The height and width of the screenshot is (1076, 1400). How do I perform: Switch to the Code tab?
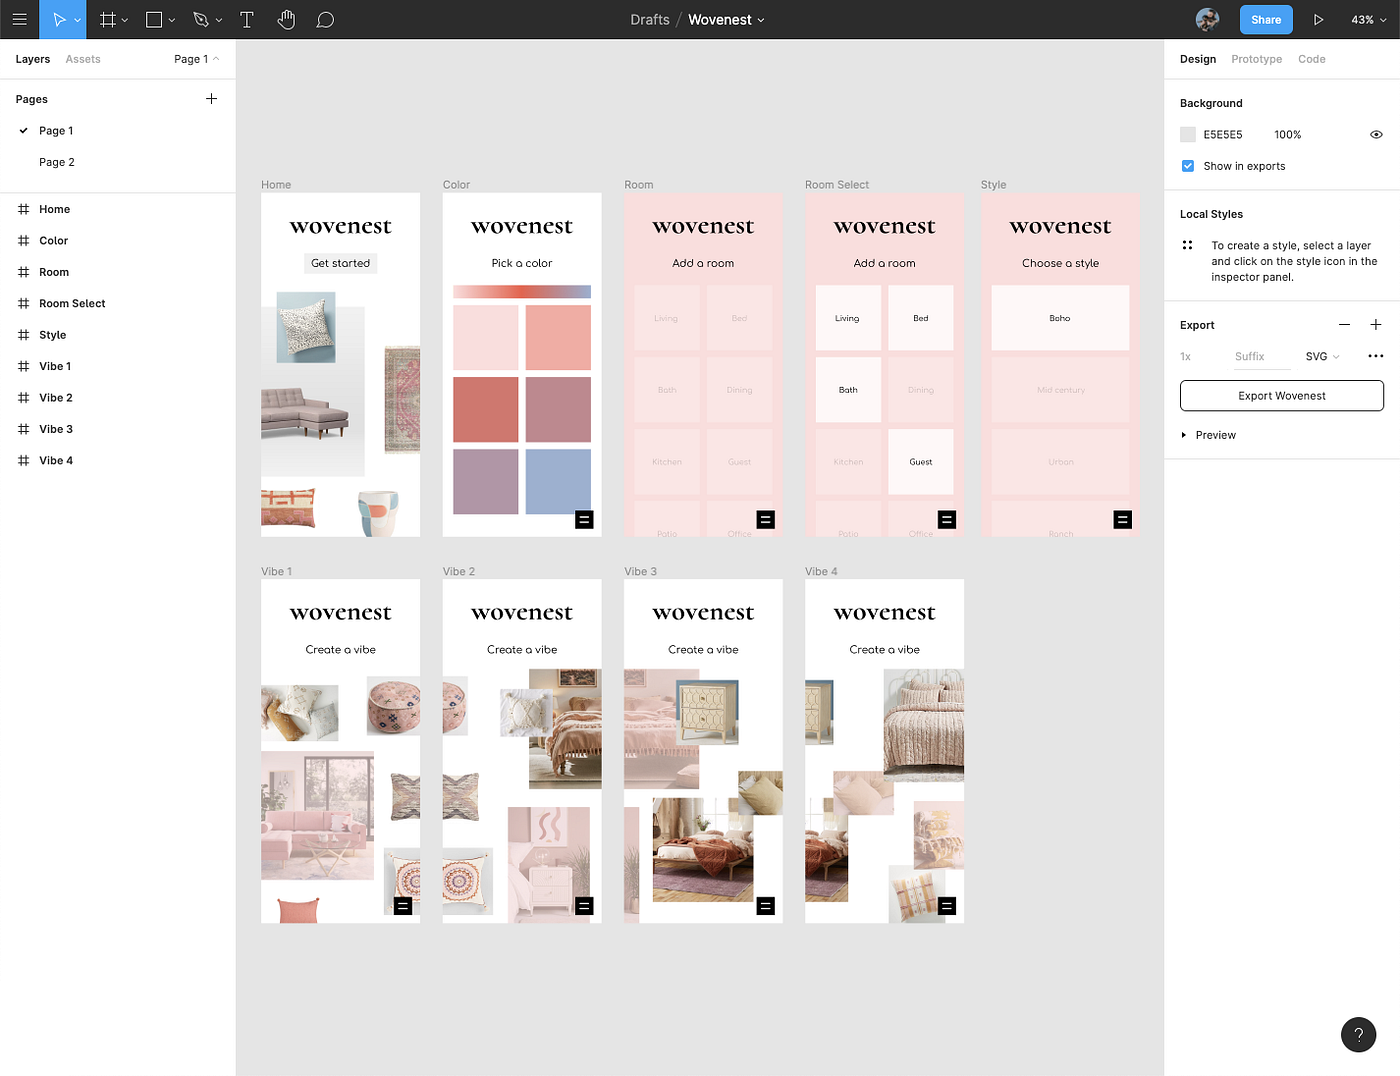point(1312,59)
